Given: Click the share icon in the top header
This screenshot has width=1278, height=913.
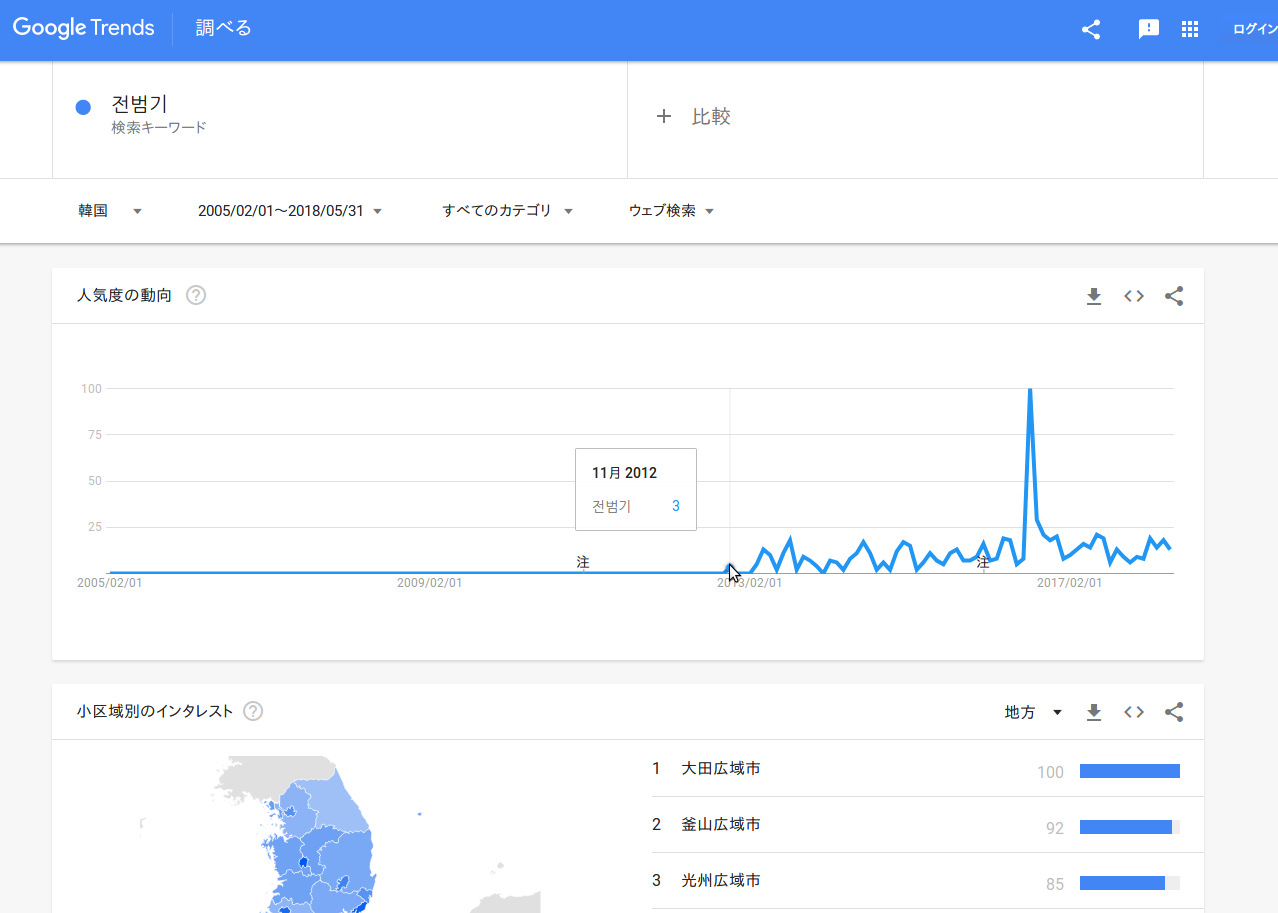Looking at the screenshot, I should [x=1091, y=29].
